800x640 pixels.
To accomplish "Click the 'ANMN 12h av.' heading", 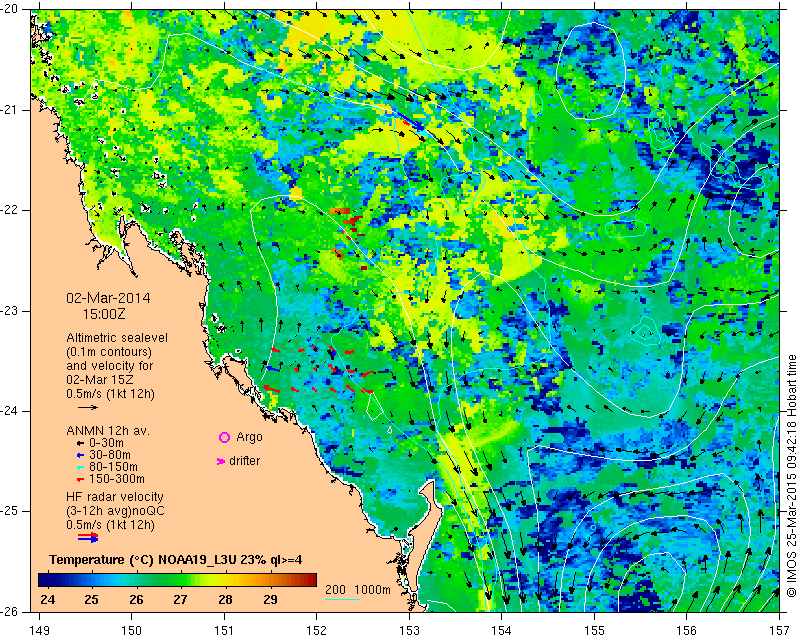I will pos(108,431).
